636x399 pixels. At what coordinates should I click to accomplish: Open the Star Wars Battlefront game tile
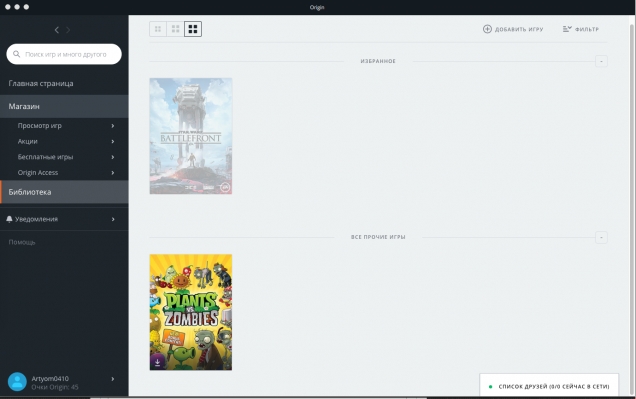pyautogui.click(x=191, y=136)
